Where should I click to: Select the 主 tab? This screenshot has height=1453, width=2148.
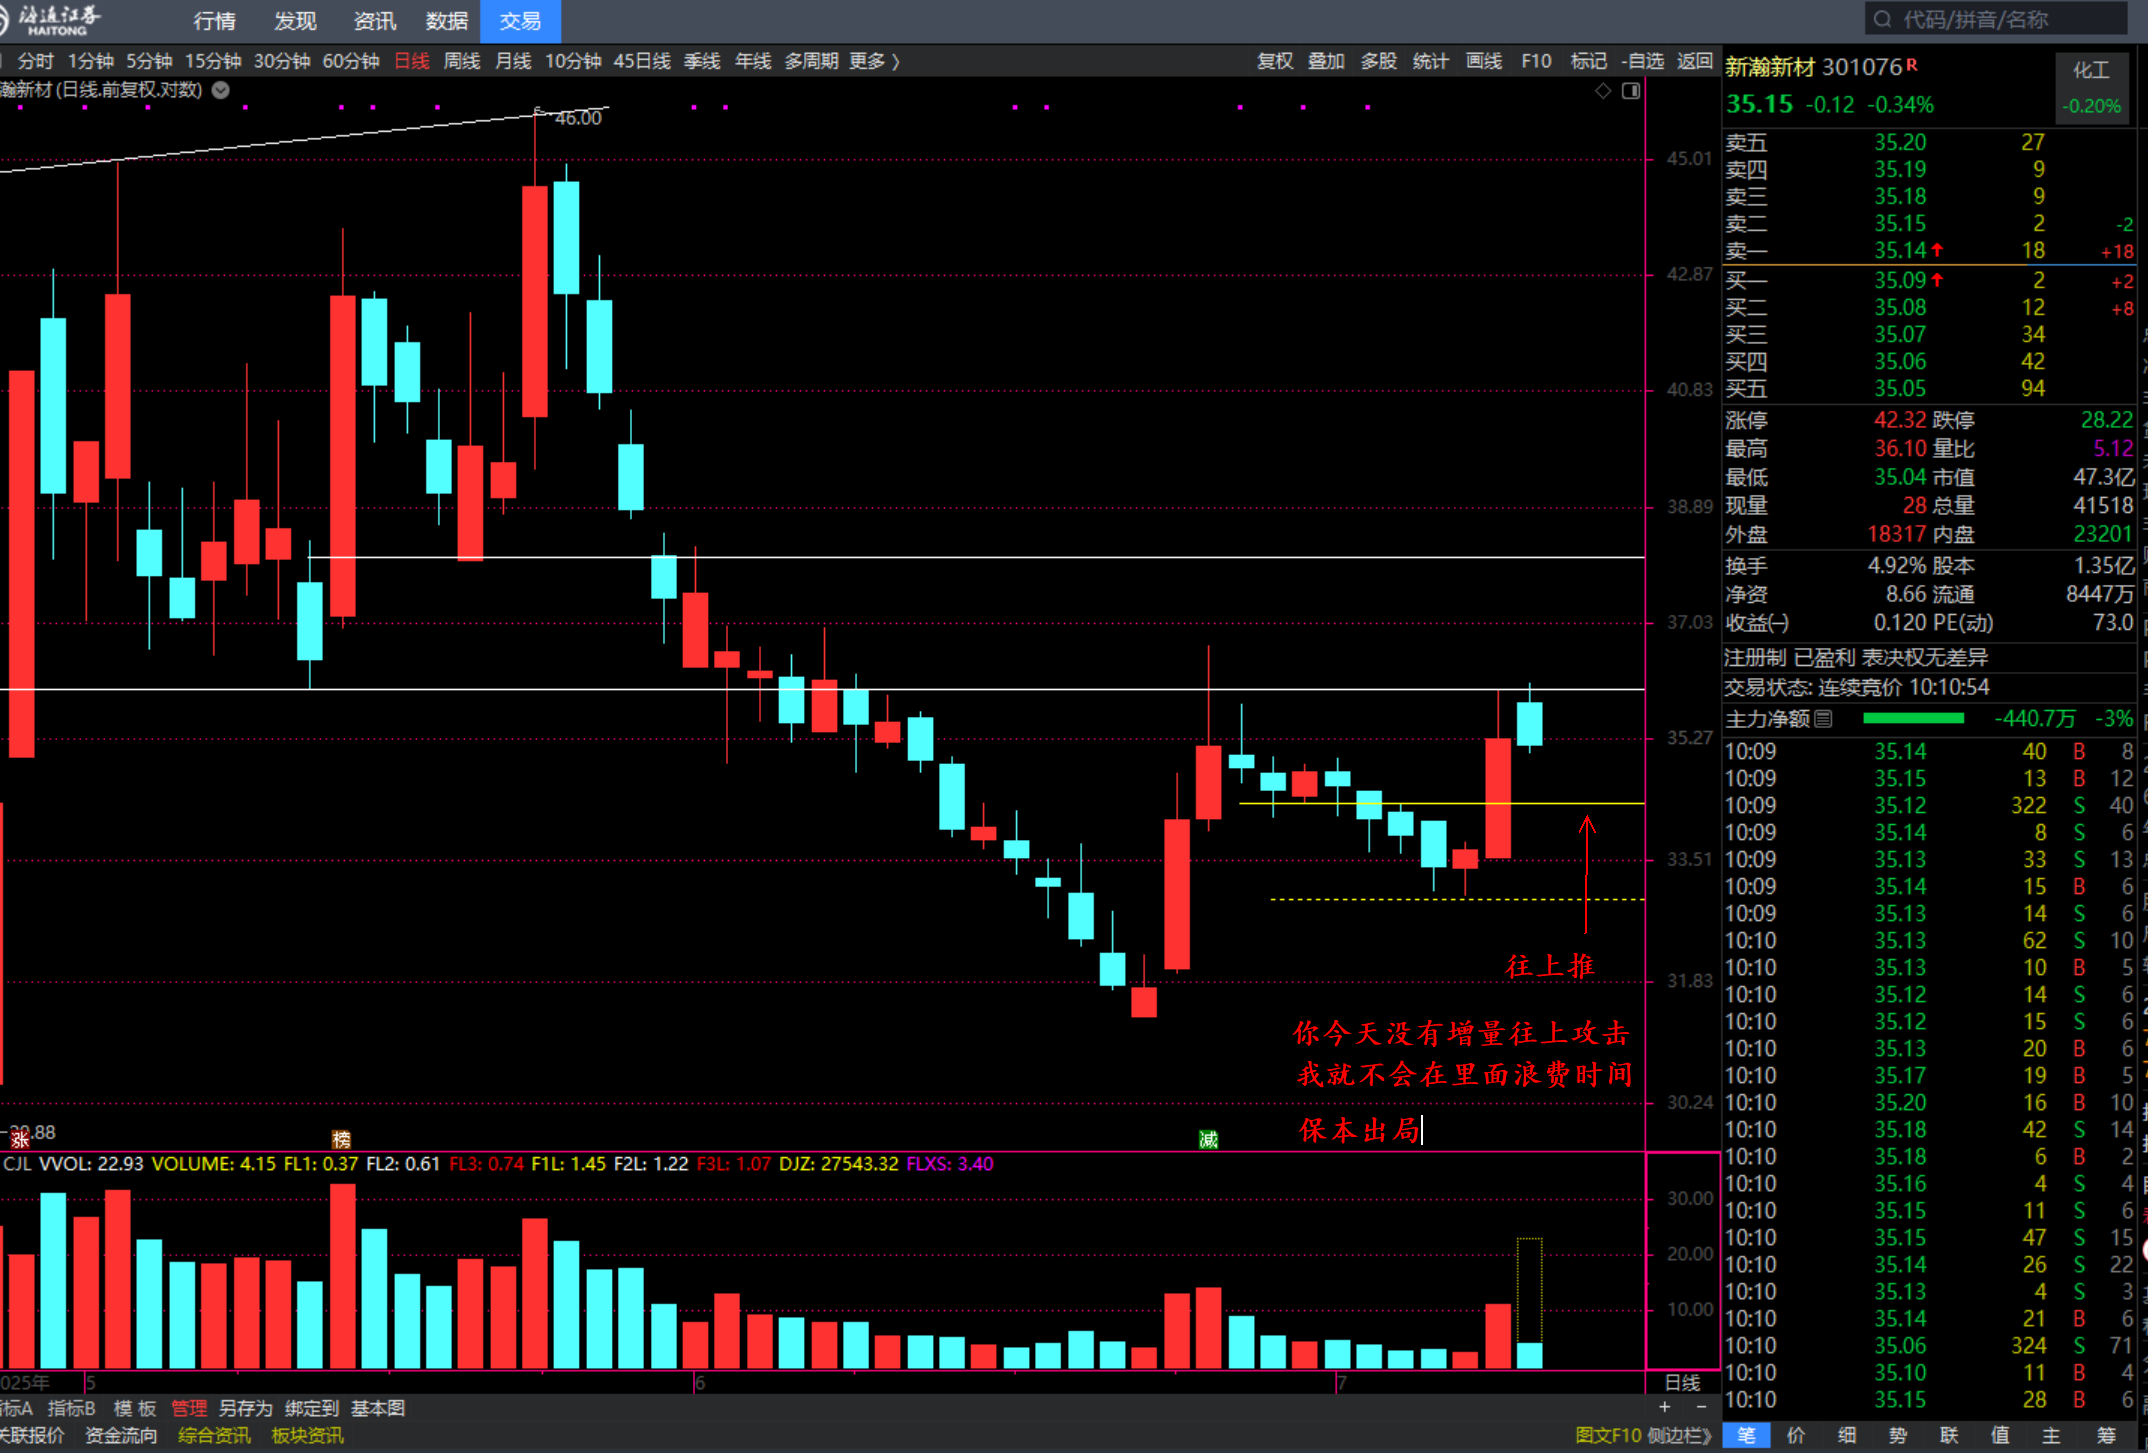(x=2051, y=1435)
